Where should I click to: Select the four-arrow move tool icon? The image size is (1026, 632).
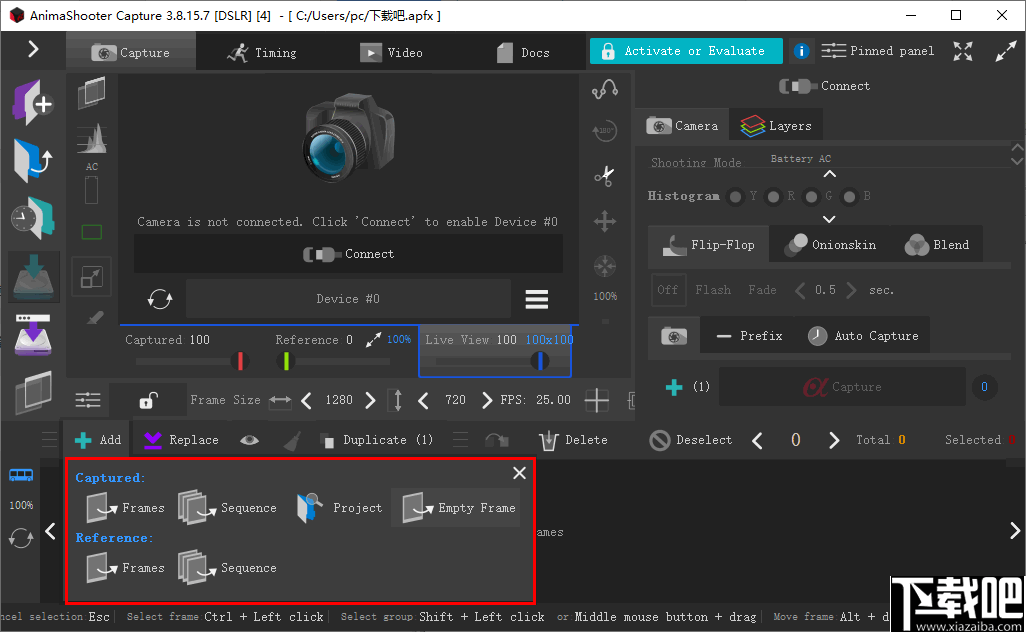(x=605, y=221)
